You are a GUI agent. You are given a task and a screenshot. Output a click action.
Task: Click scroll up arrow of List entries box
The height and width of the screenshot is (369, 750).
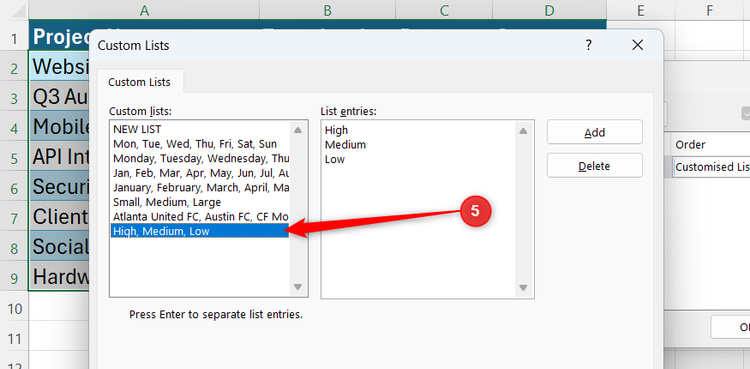pos(523,130)
